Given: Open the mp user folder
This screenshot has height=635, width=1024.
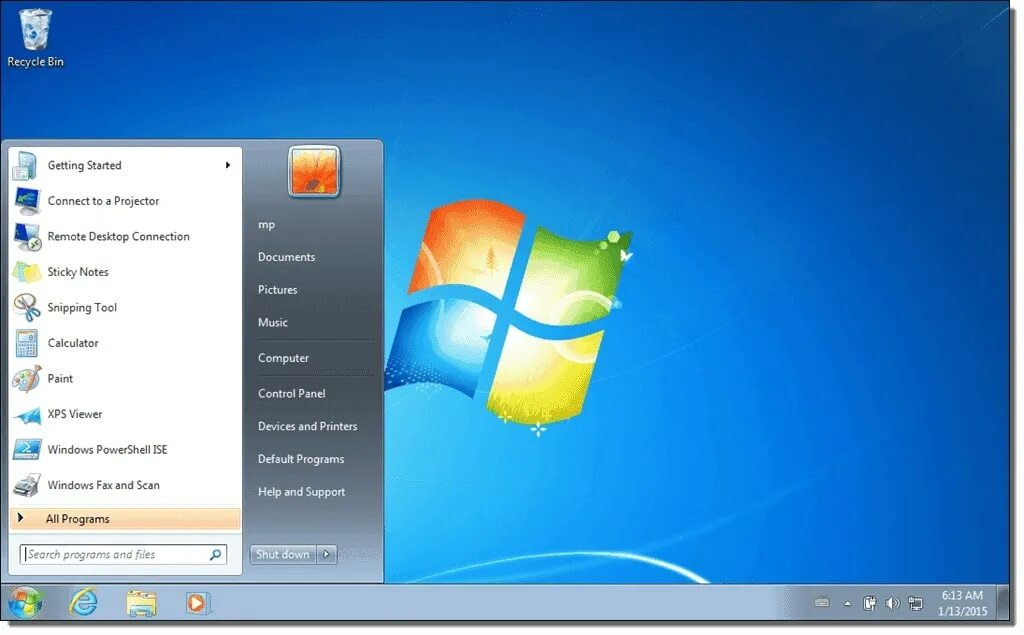Looking at the screenshot, I should click(266, 225).
